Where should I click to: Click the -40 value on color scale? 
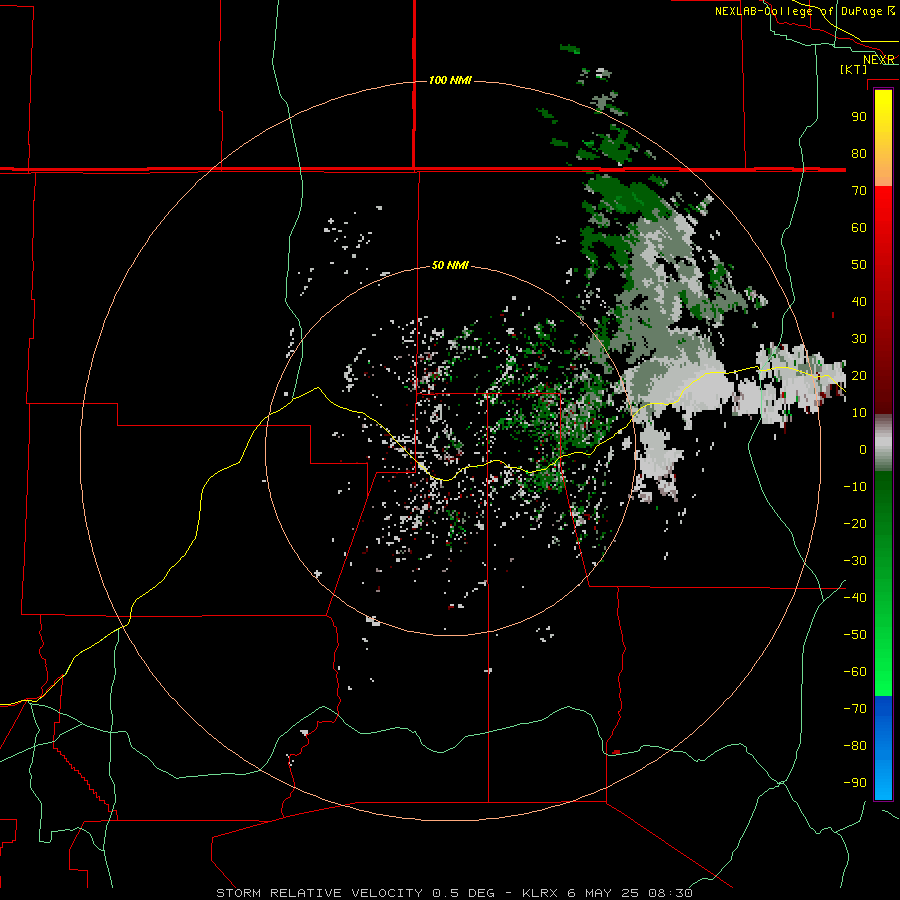click(x=855, y=598)
